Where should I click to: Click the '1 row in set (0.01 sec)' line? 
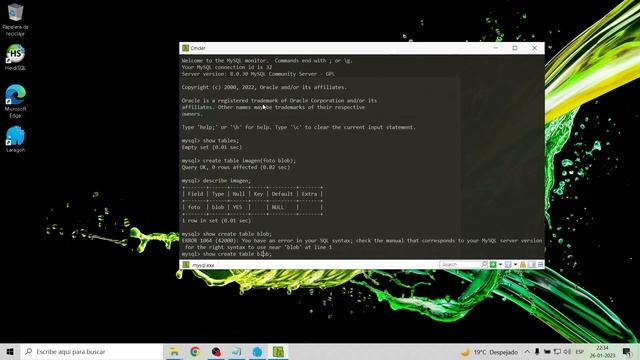click(x=216, y=220)
